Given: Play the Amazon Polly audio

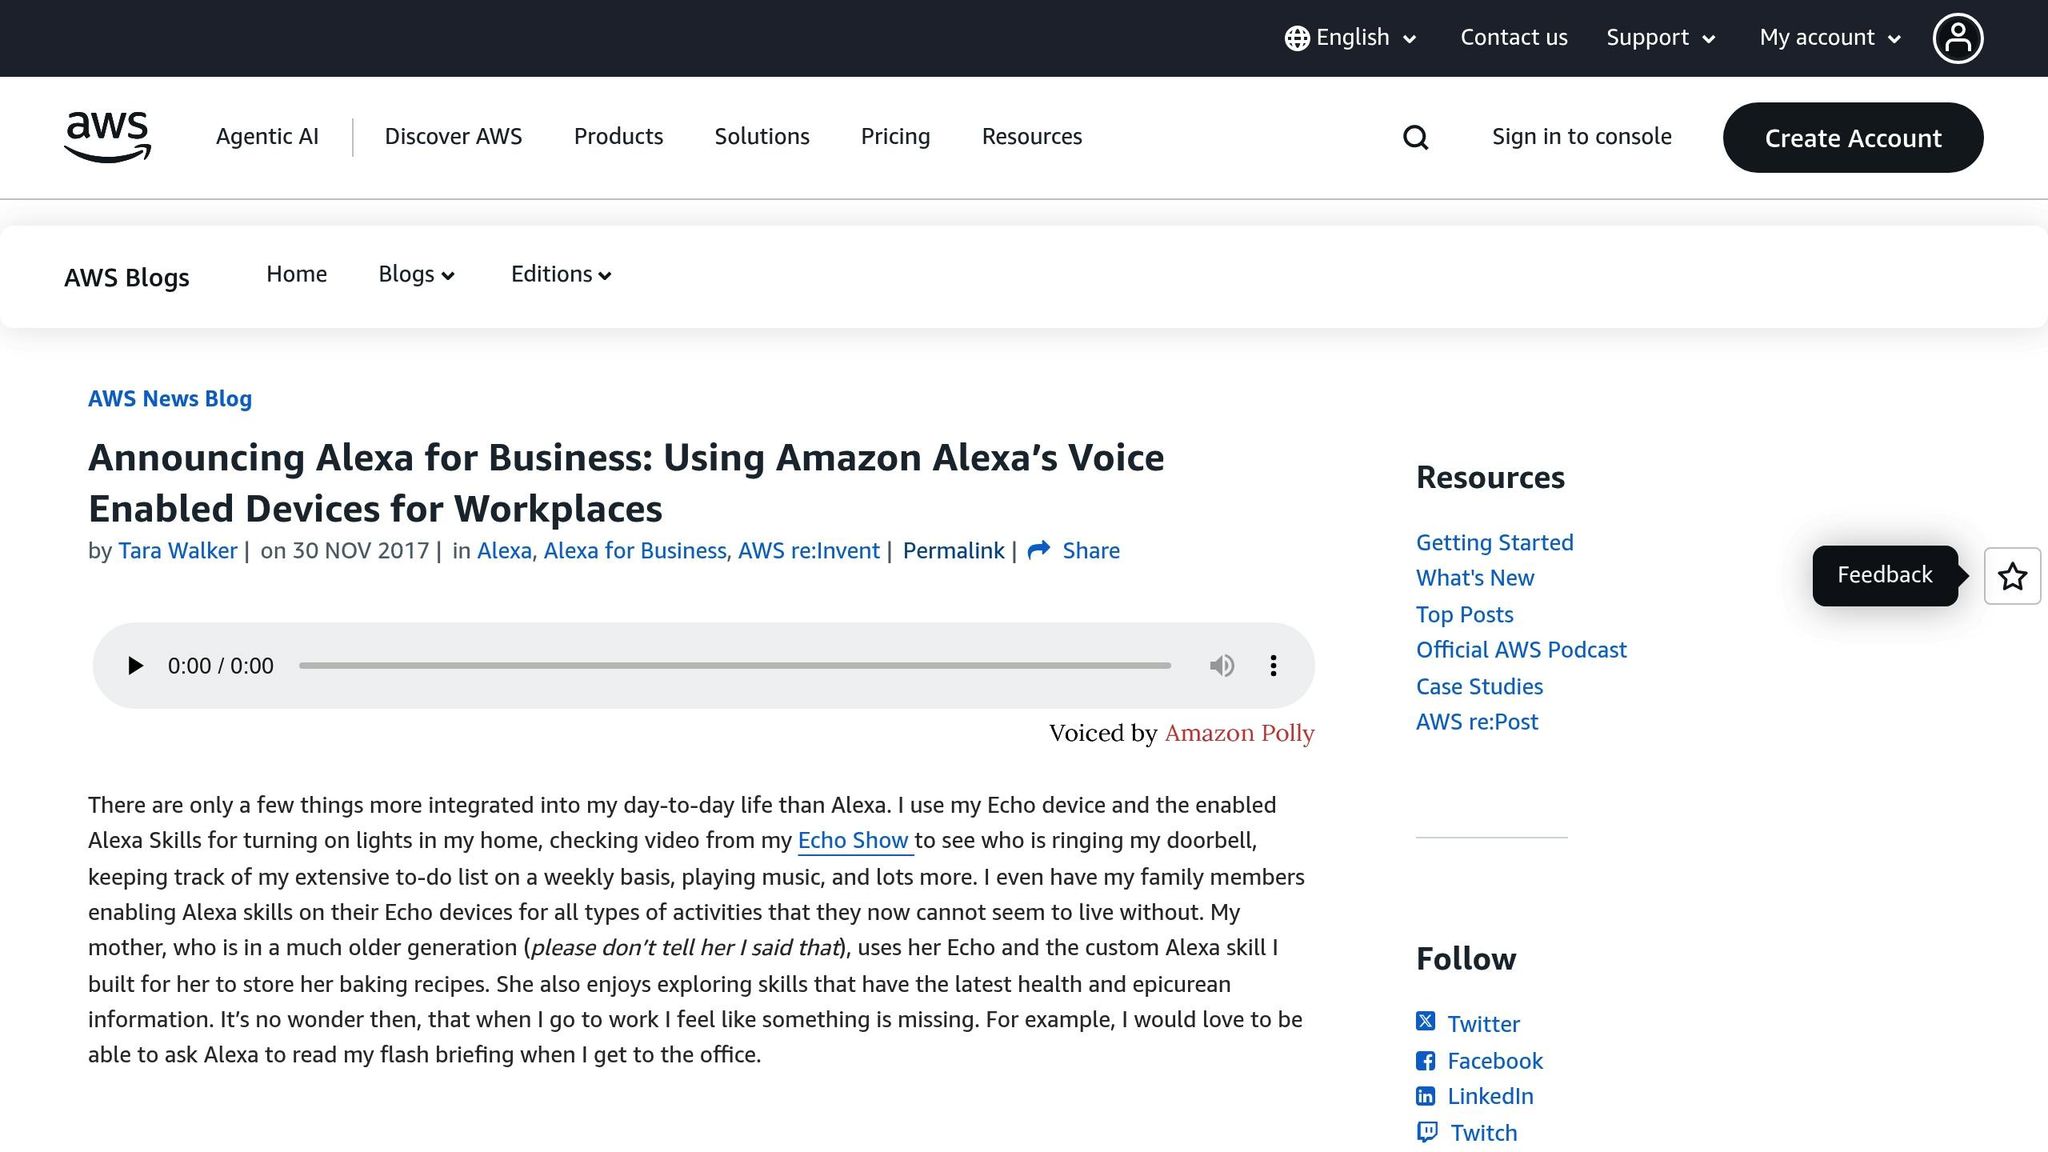Looking at the screenshot, I should 135,666.
